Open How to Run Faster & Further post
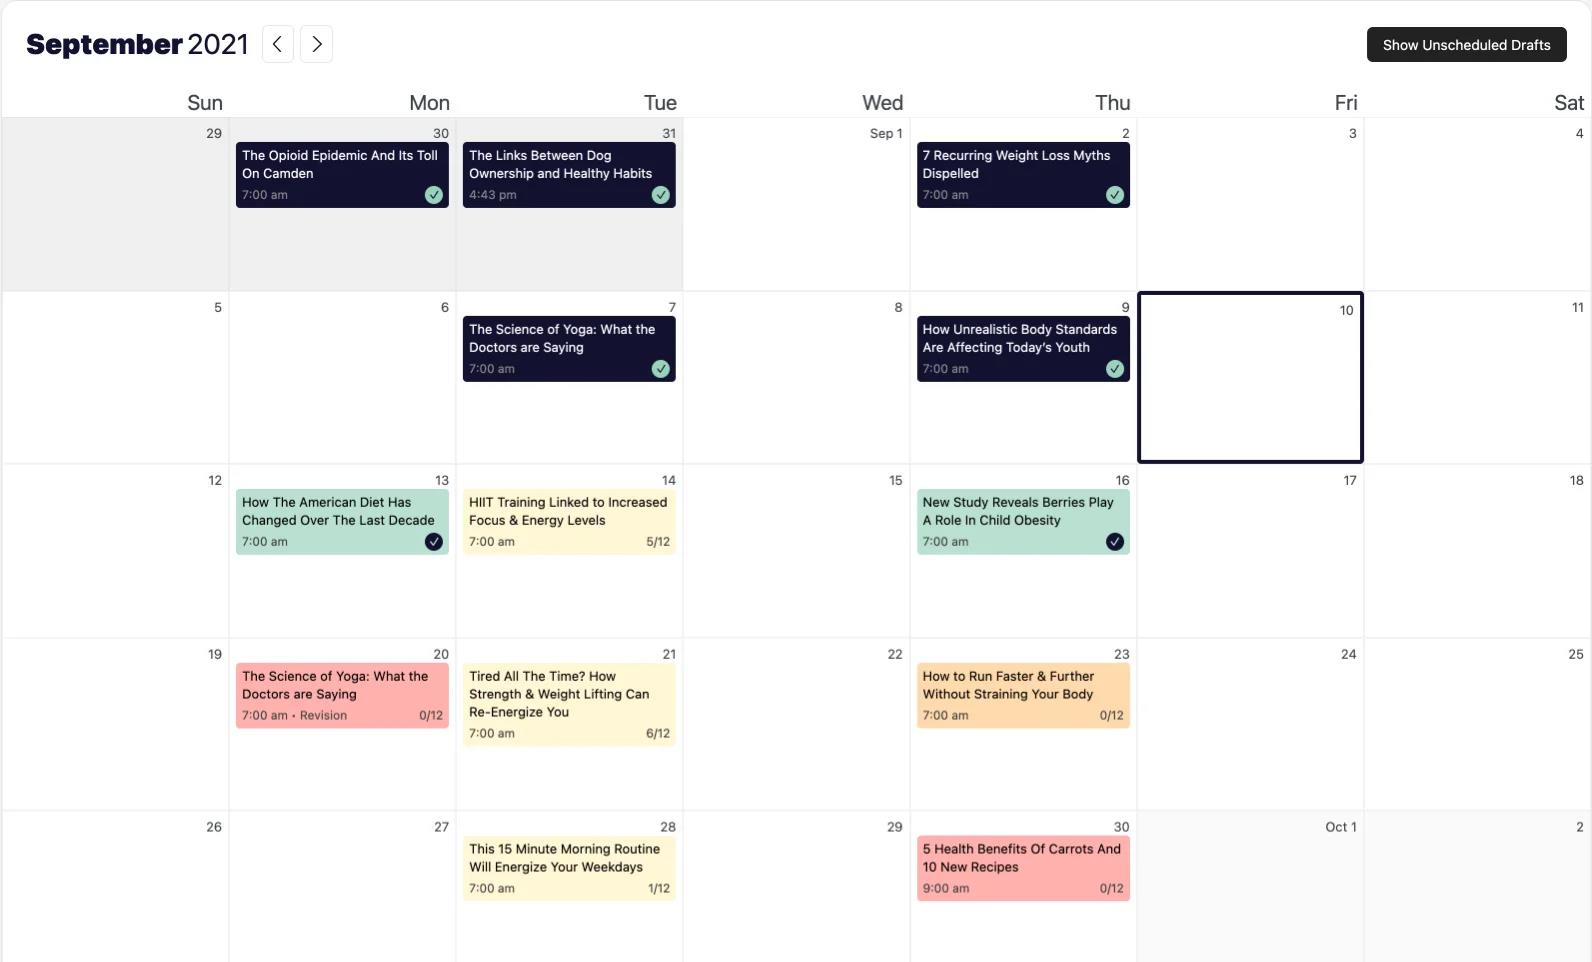The height and width of the screenshot is (962, 1592). (x=1023, y=695)
